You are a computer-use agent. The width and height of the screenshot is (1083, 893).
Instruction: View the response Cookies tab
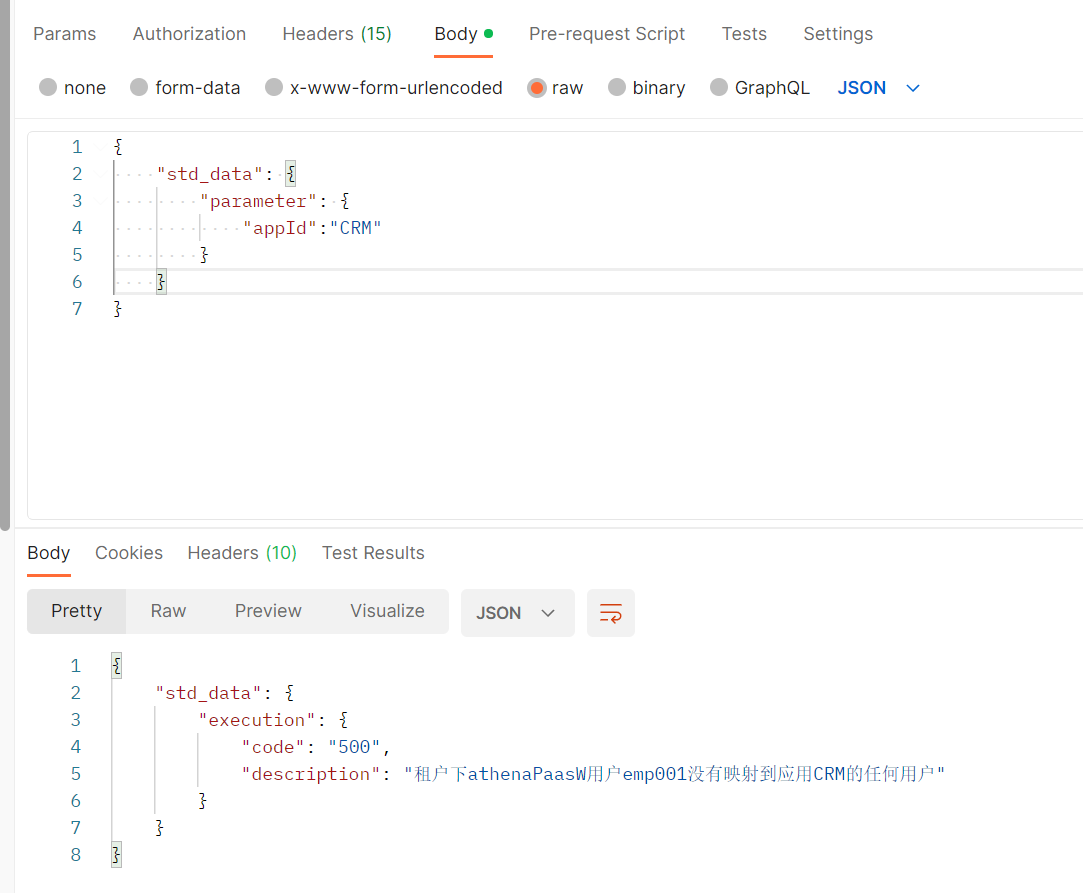point(129,553)
